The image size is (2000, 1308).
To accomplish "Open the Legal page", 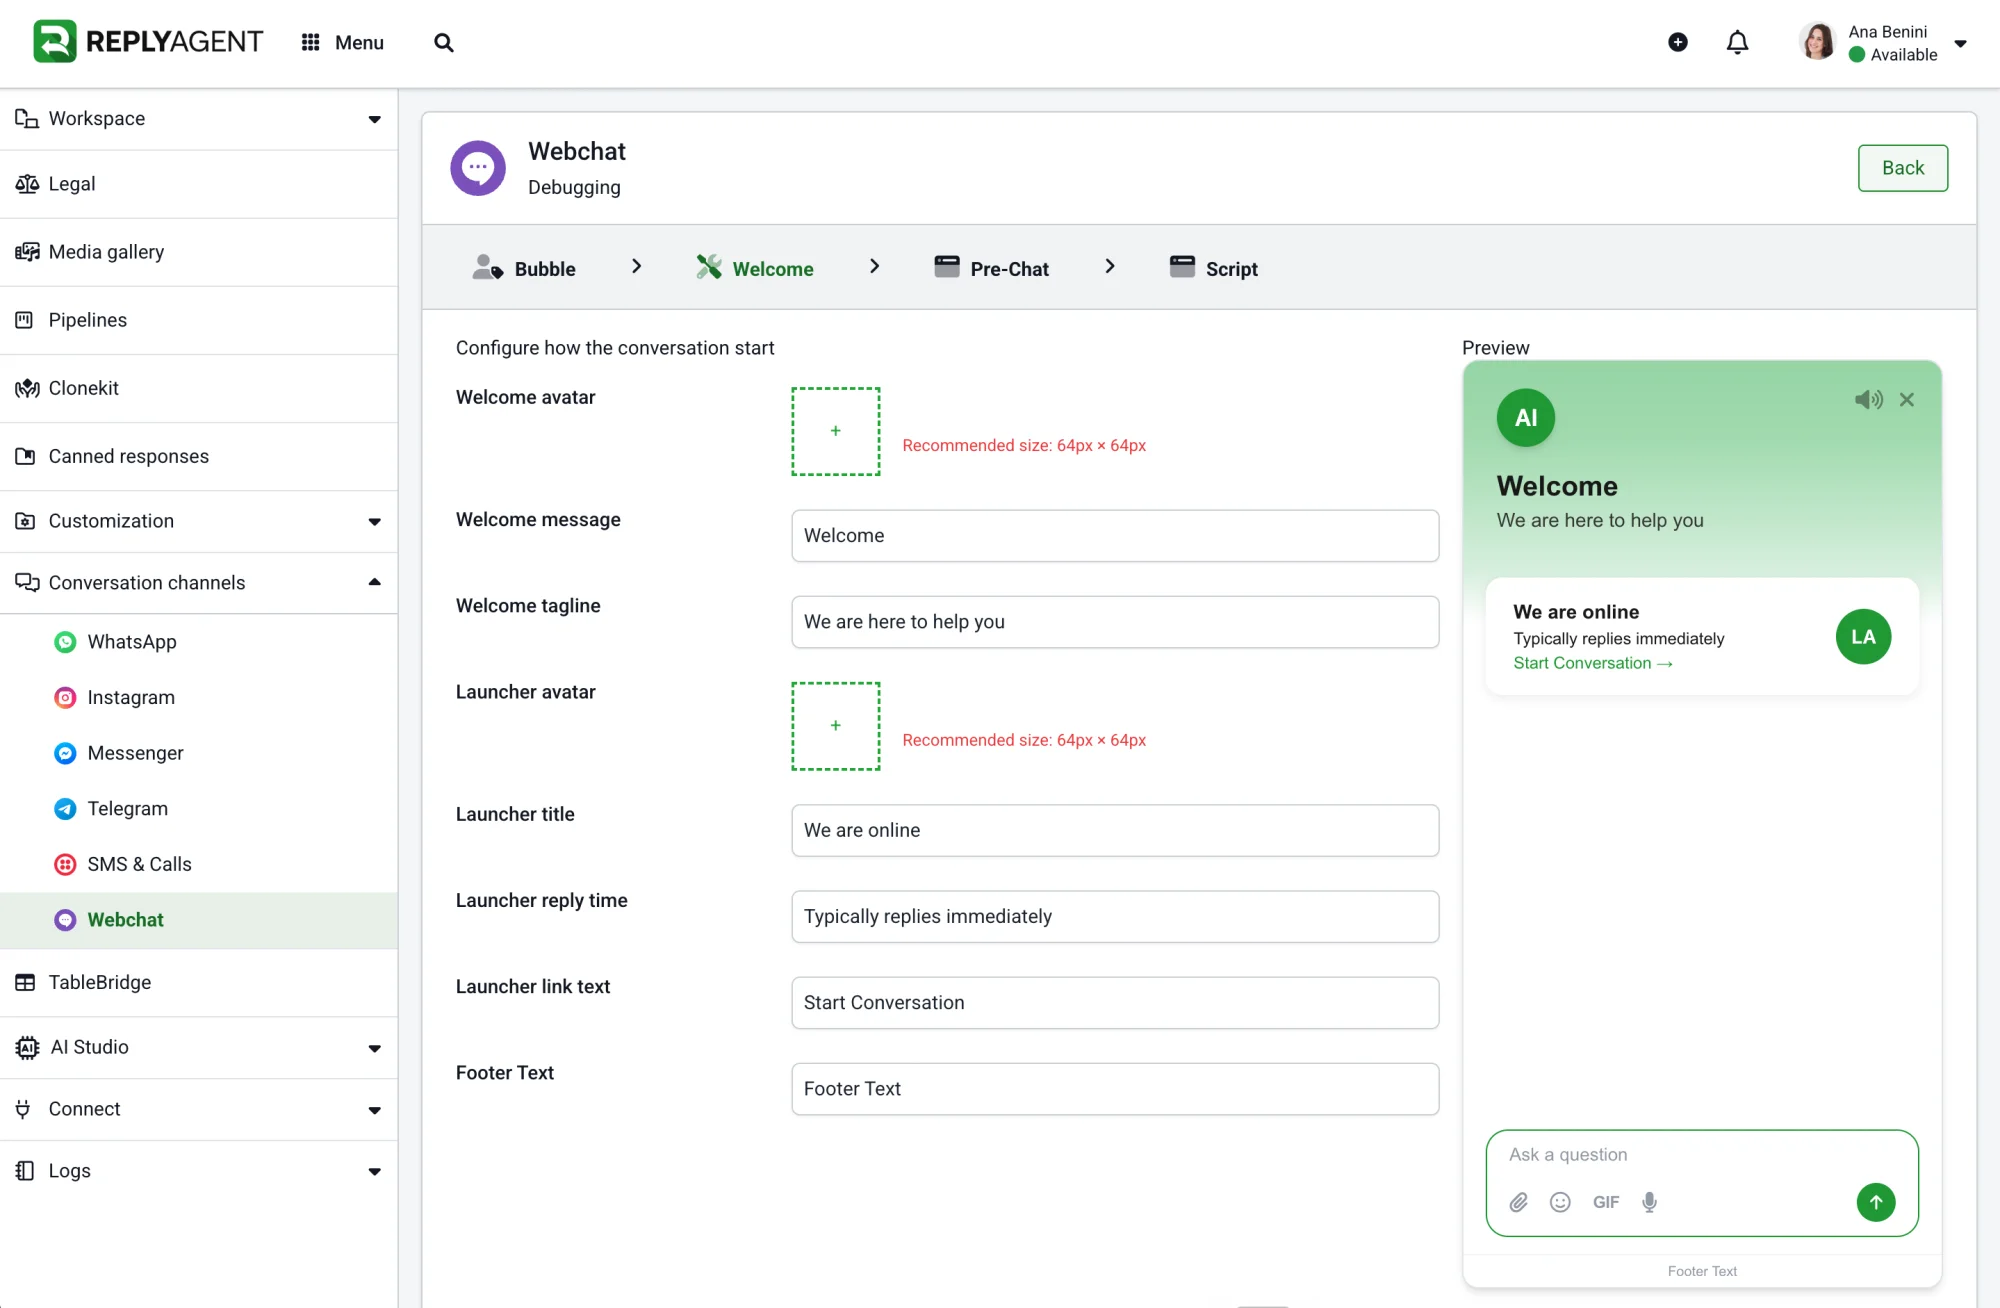I will coord(199,184).
